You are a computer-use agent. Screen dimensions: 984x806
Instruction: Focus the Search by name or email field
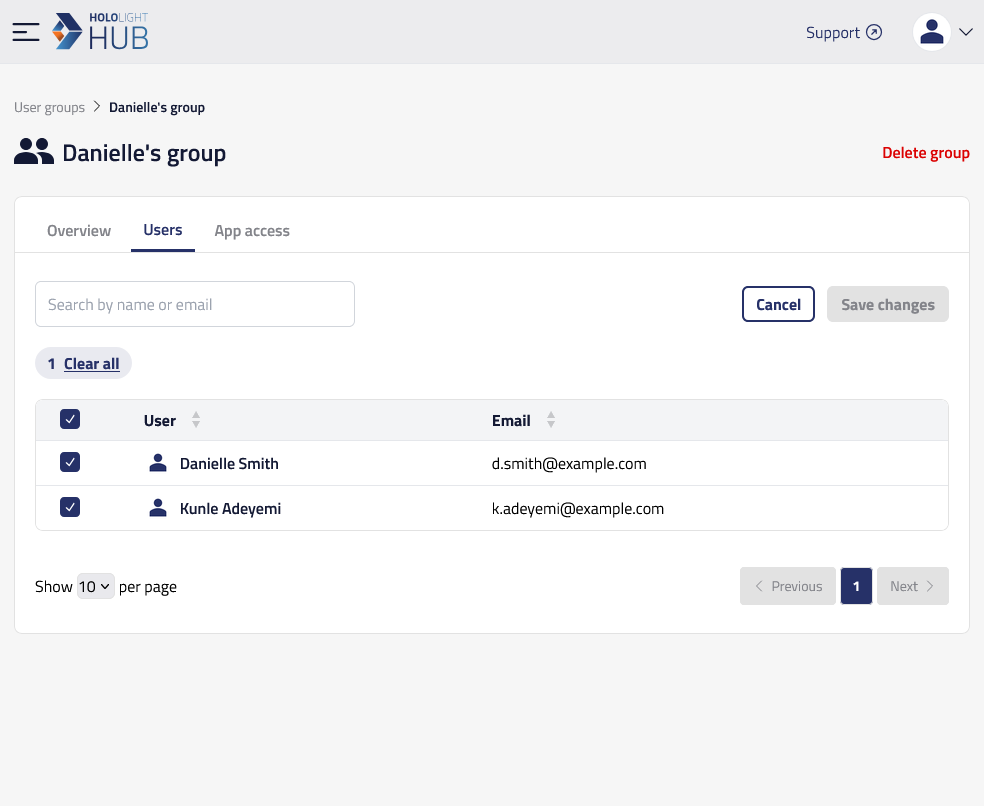click(195, 304)
